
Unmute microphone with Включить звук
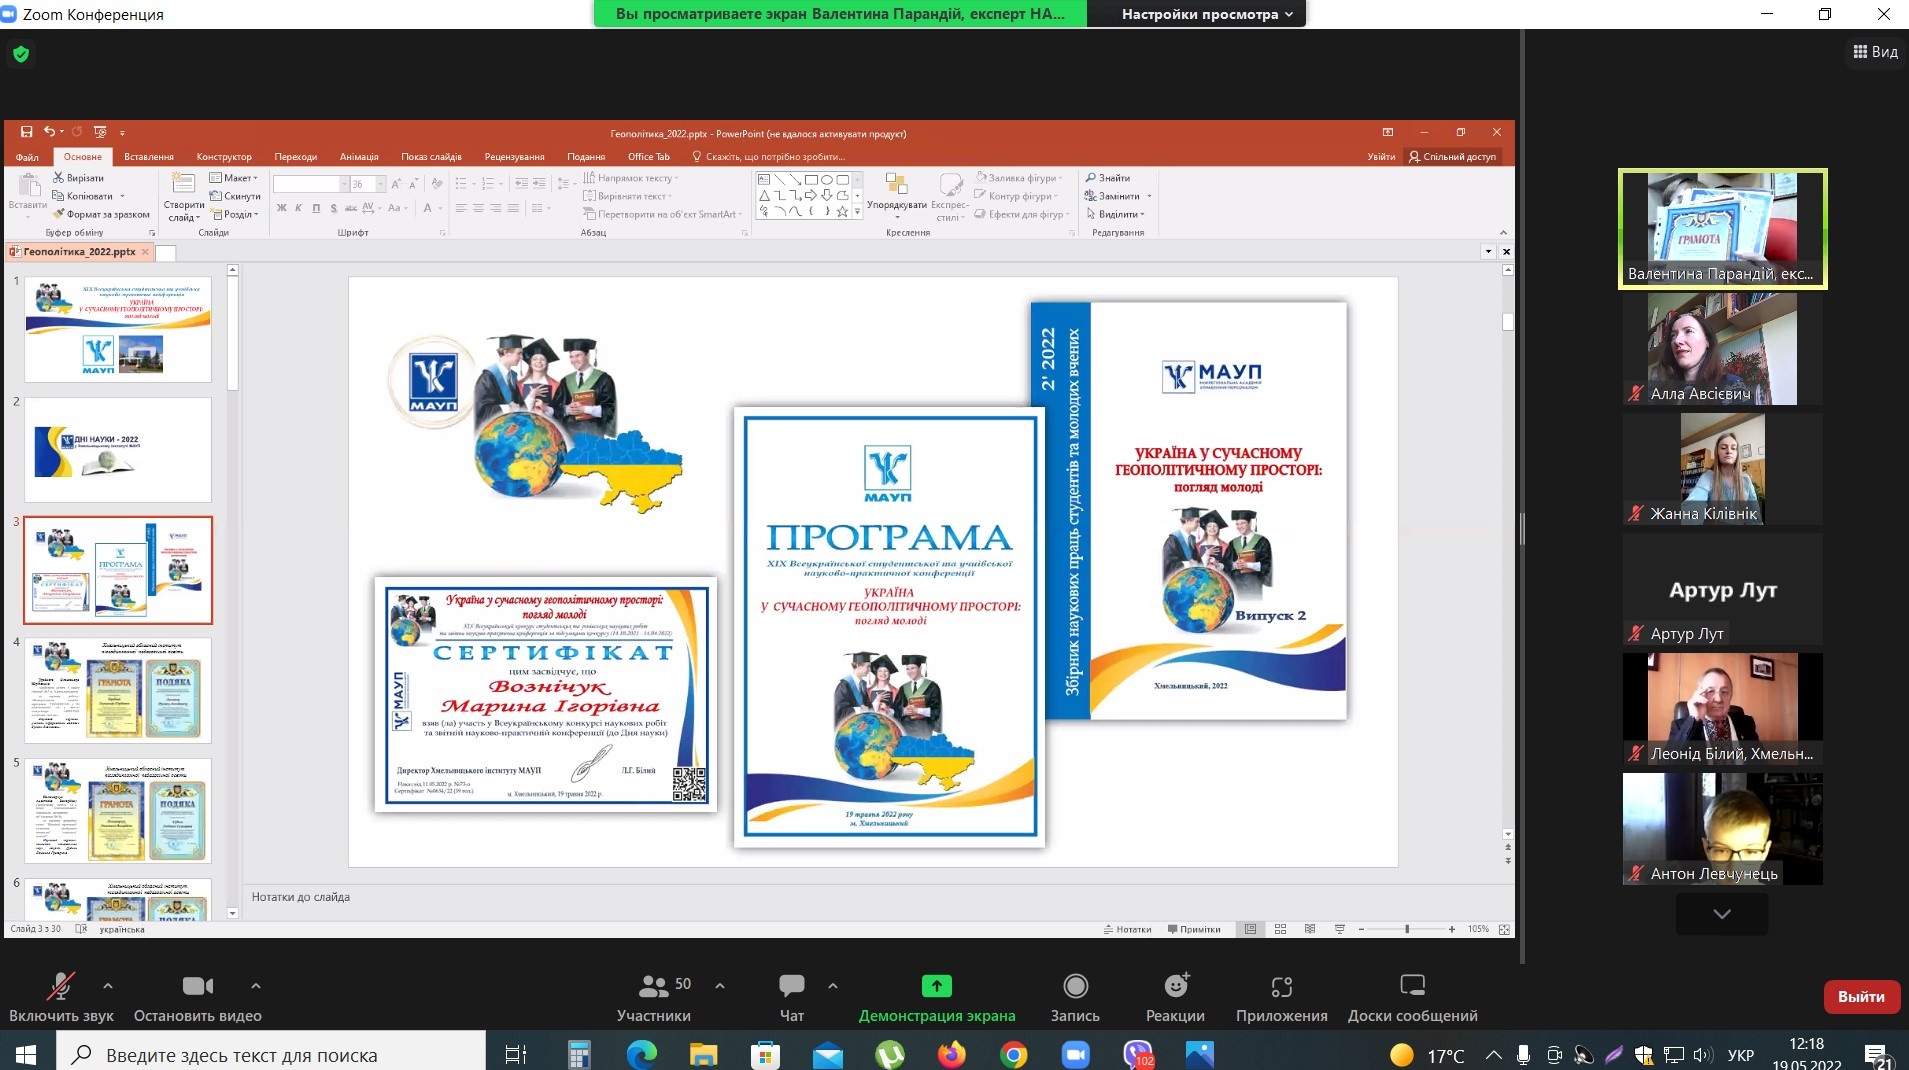pyautogui.click(x=61, y=987)
